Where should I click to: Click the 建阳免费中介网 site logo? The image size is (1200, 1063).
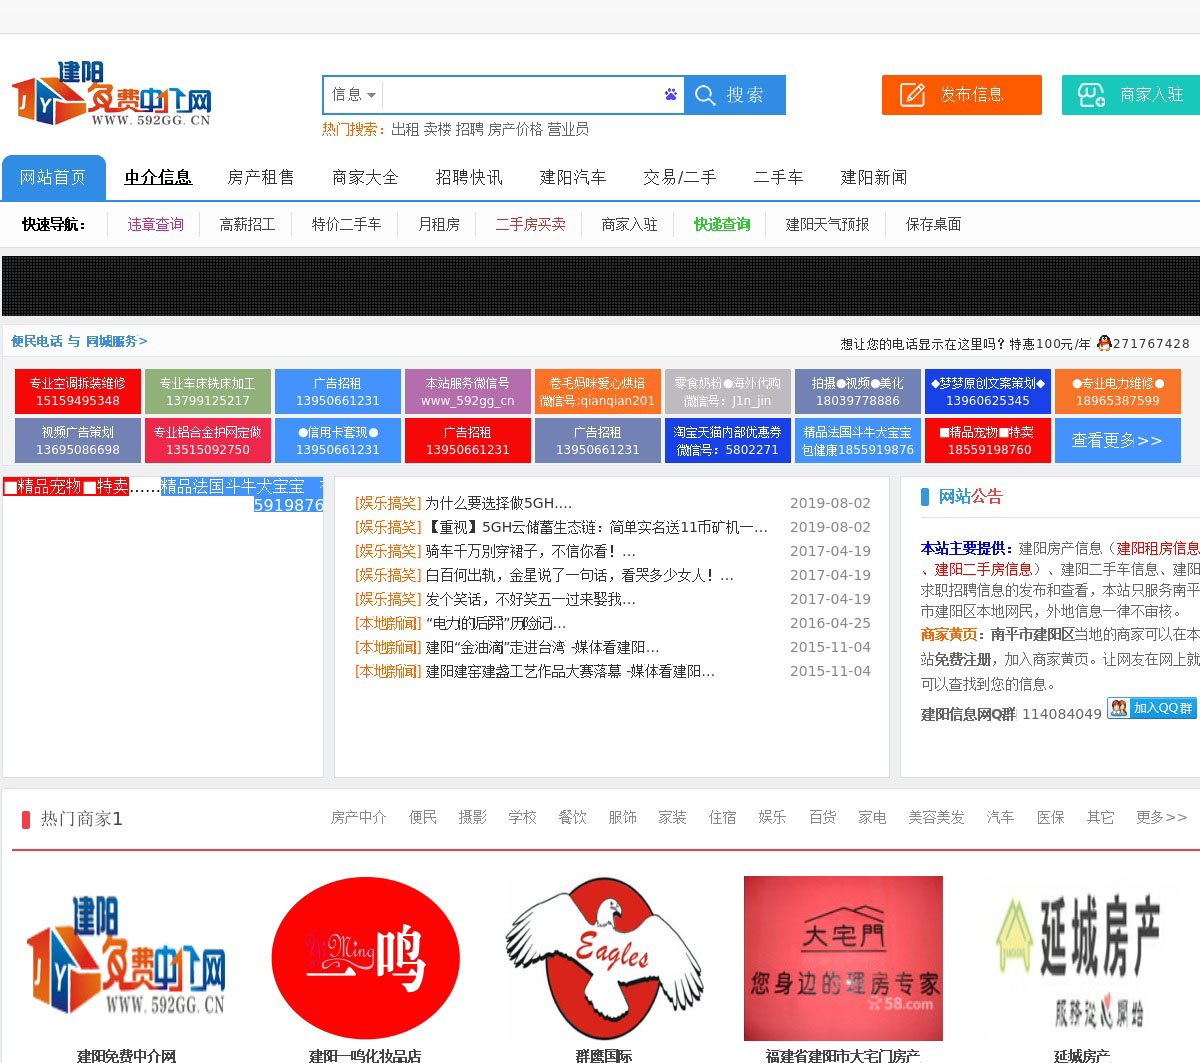pyautogui.click(x=111, y=94)
